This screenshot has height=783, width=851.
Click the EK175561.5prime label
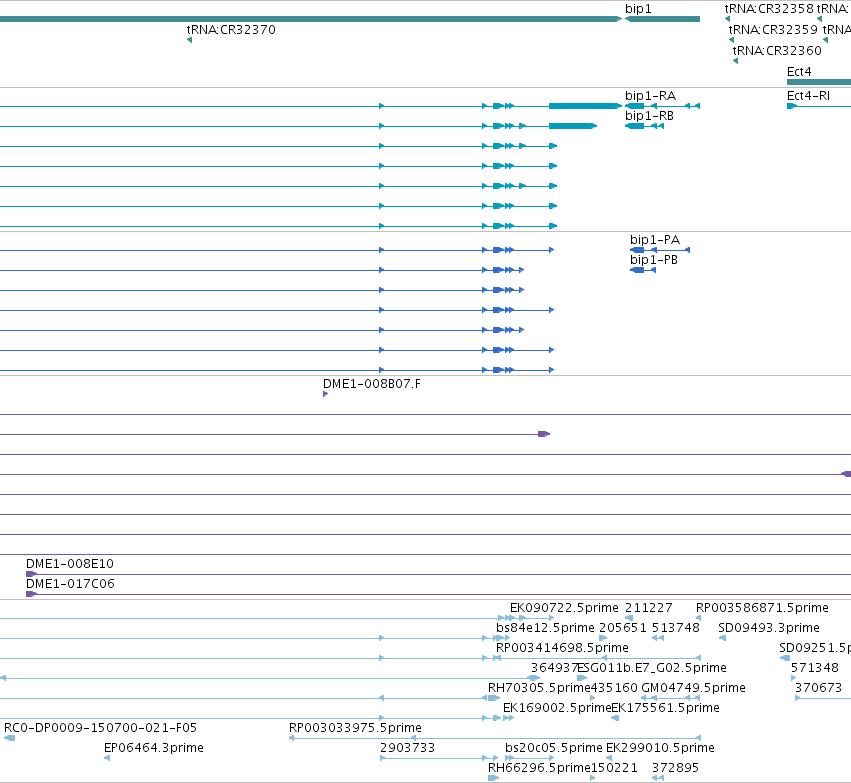(665, 708)
